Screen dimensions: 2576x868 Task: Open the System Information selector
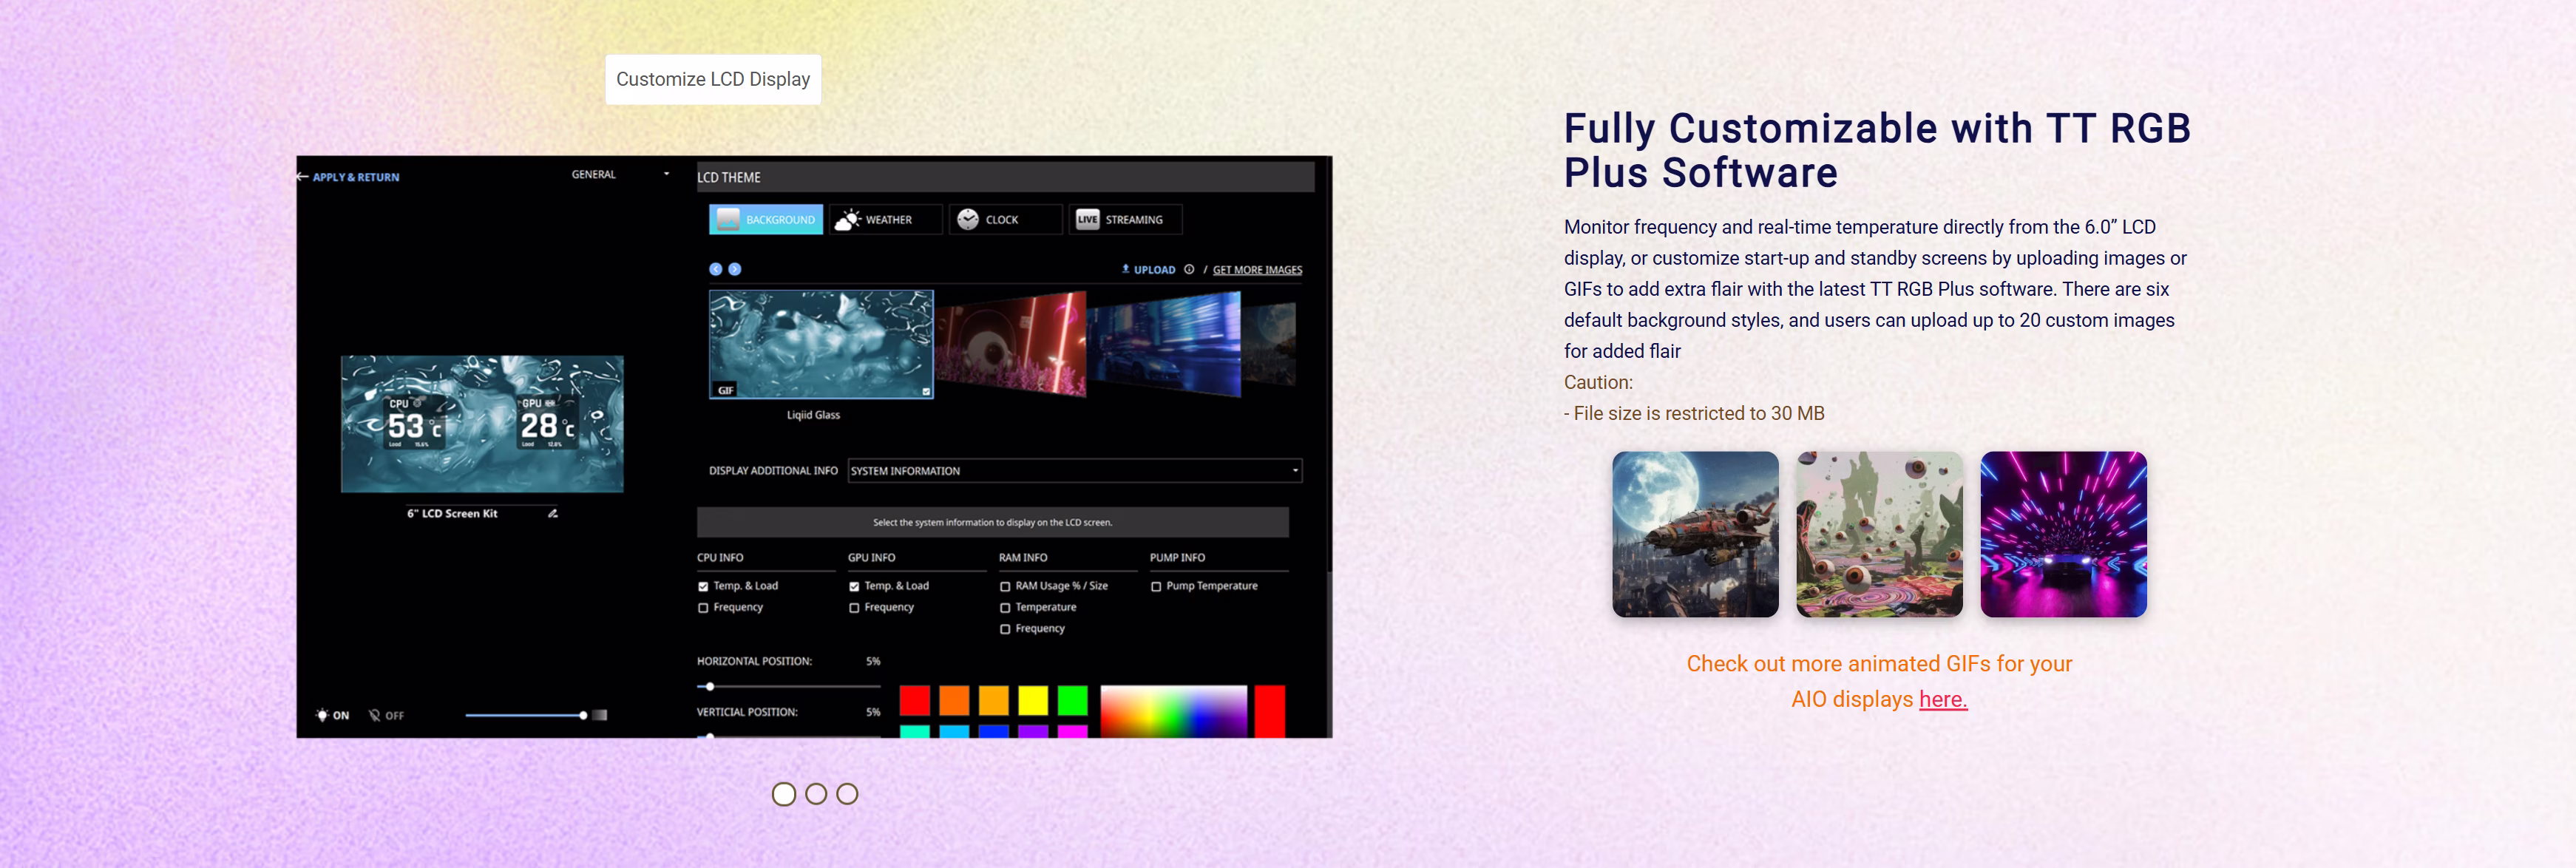point(1072,470)
